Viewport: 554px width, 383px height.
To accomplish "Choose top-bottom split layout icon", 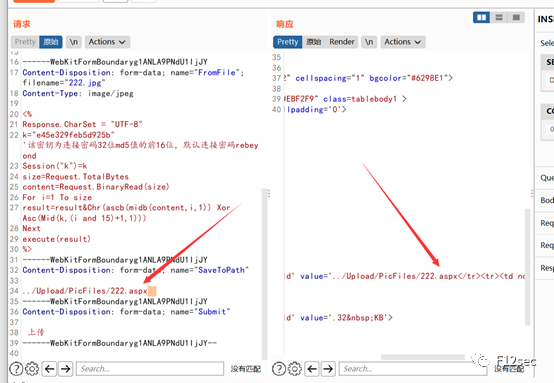I will click(499, 17).
